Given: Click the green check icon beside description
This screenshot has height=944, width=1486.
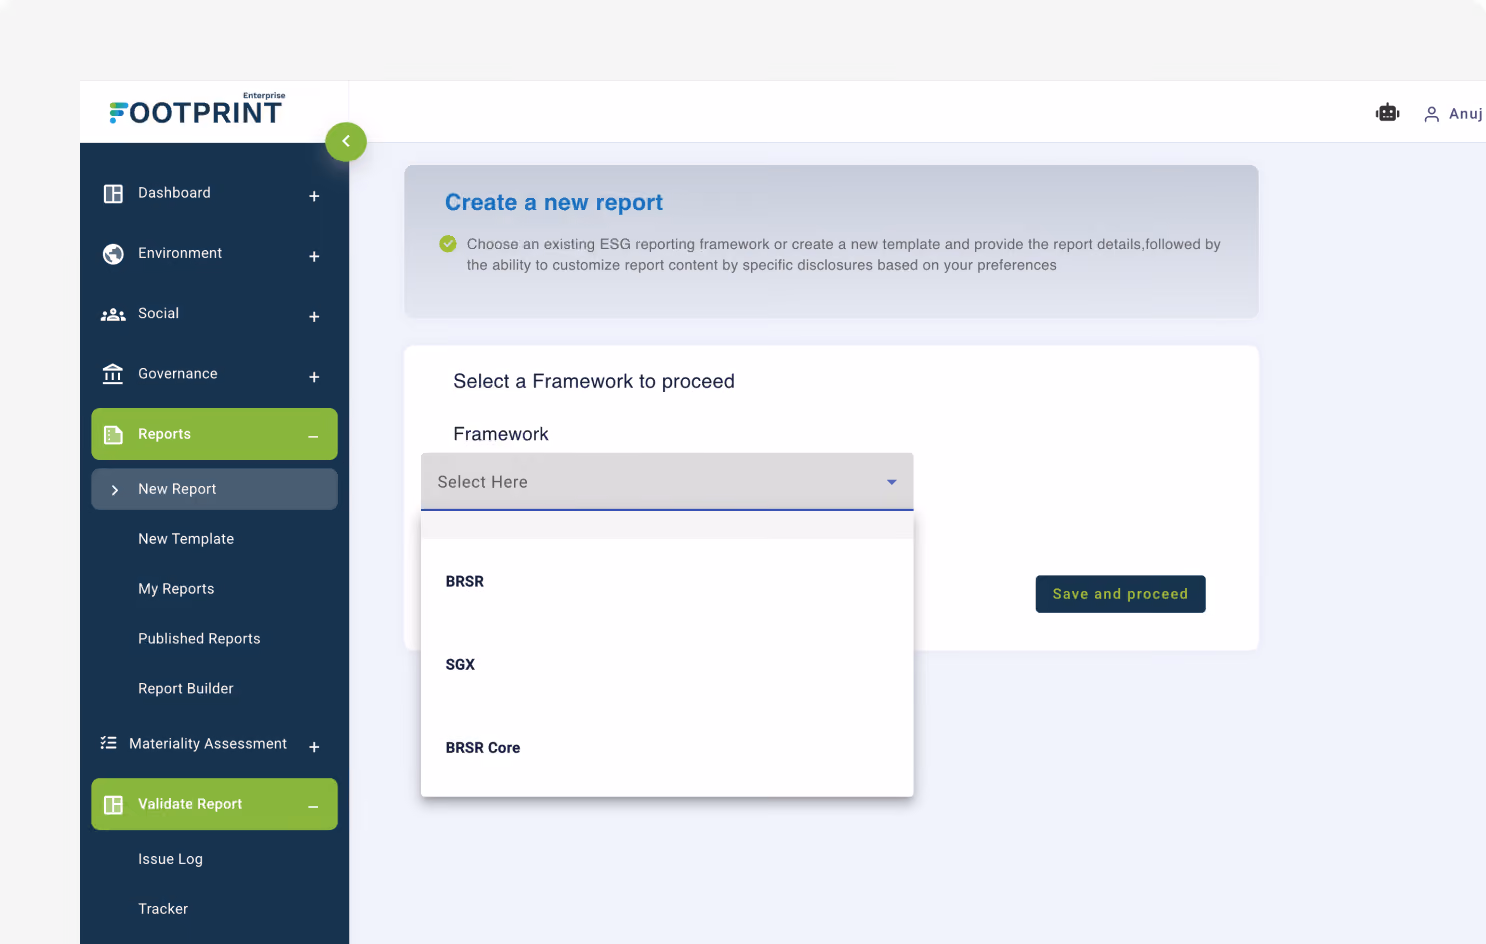Looking at the screenshot, I should pos(448,243).
